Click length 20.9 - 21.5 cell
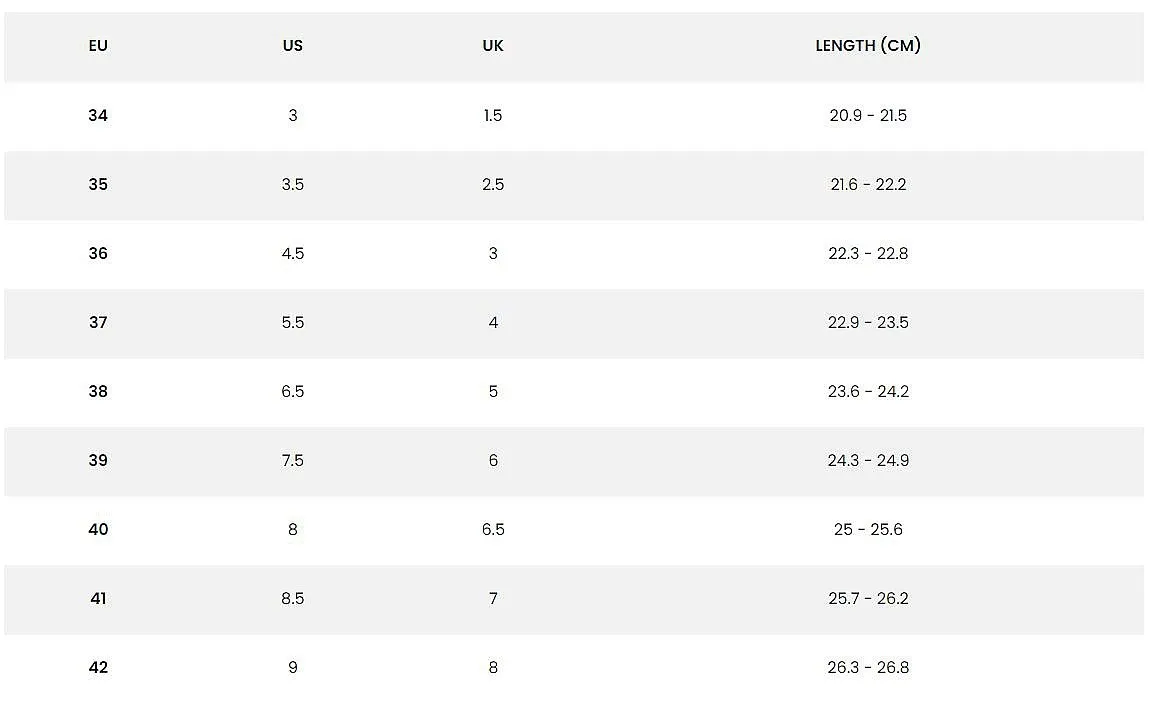Screen dimensions: 1155x716 pyautogui.click(x=868, y=116)
